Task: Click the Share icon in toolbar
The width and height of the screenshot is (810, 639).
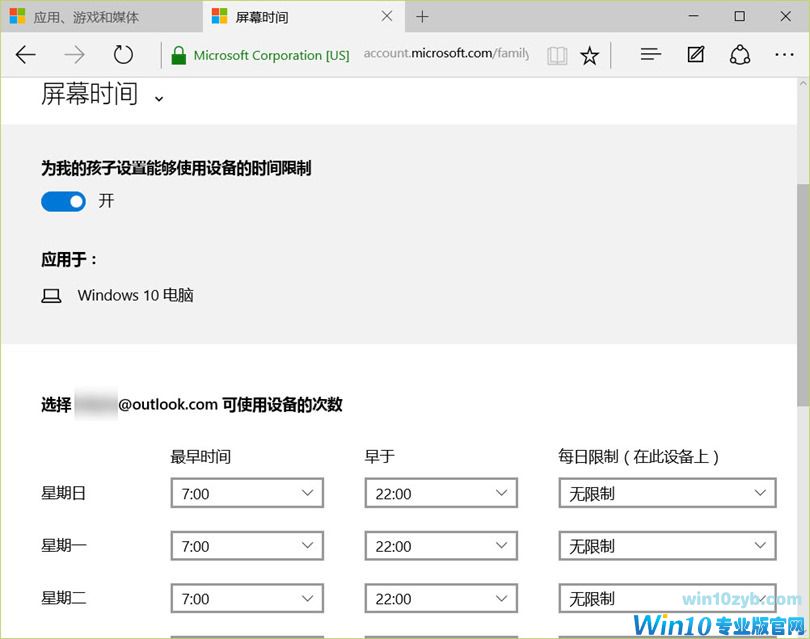Action: click(740, 55)
